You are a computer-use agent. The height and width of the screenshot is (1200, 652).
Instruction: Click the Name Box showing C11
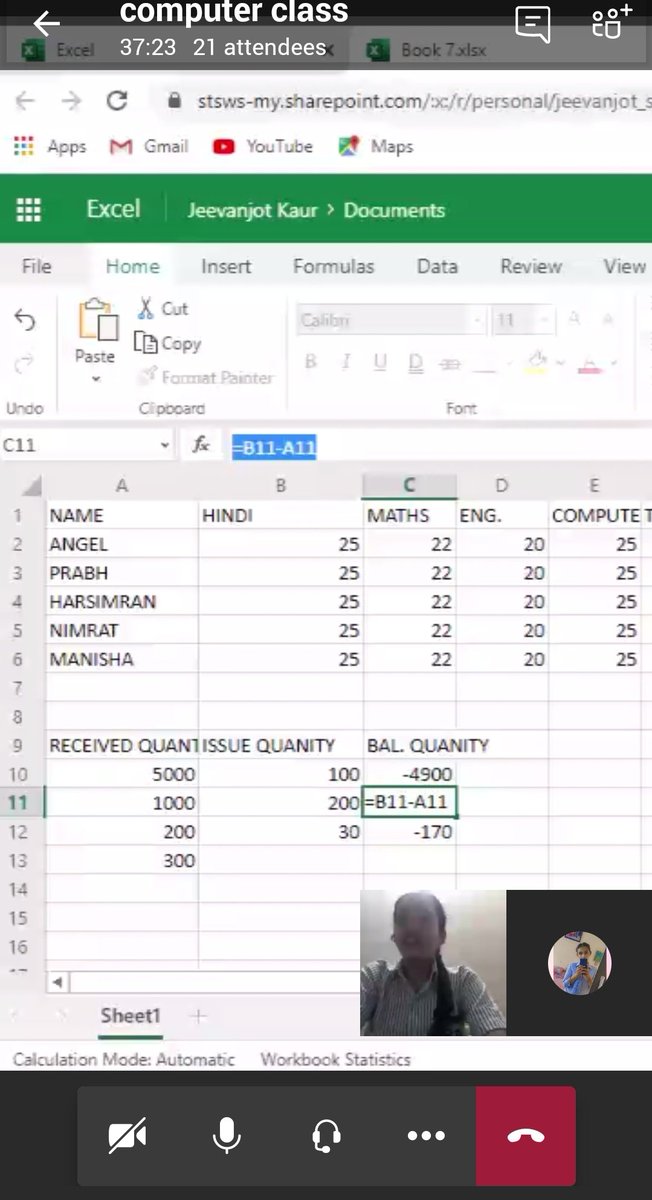coord(78,446)
